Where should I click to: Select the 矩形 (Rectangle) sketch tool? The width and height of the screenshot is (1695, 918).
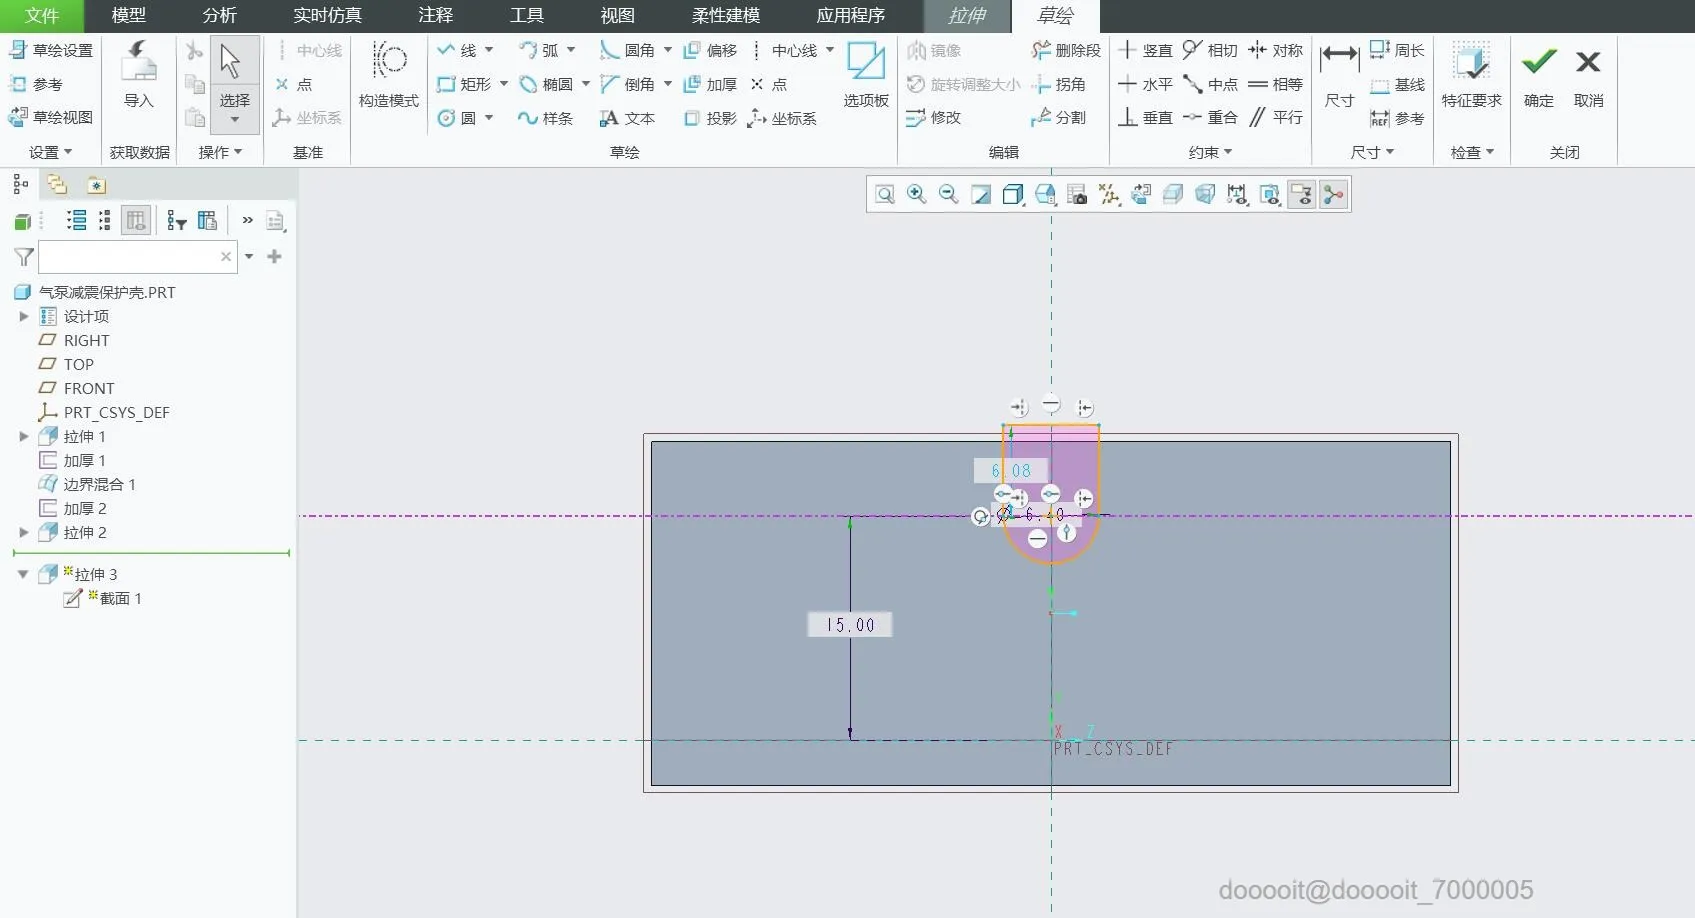[x=465, y=84]
